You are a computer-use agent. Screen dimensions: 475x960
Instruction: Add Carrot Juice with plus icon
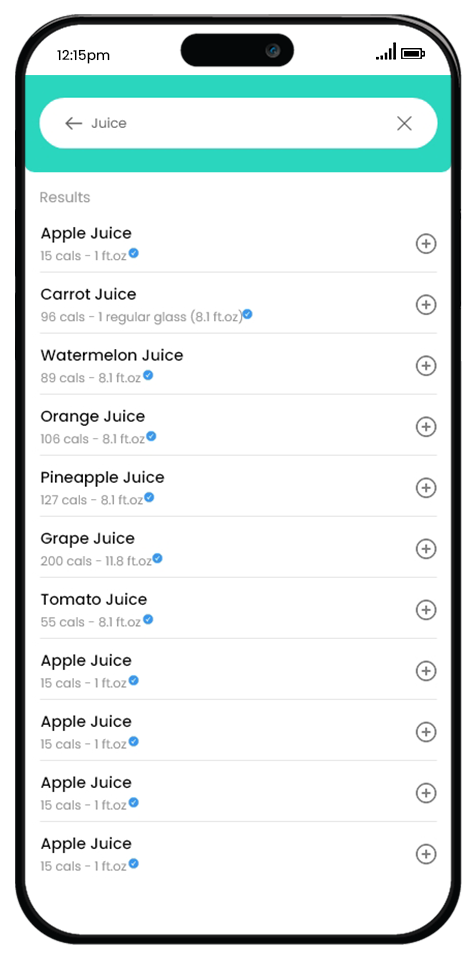click(426, 305)
